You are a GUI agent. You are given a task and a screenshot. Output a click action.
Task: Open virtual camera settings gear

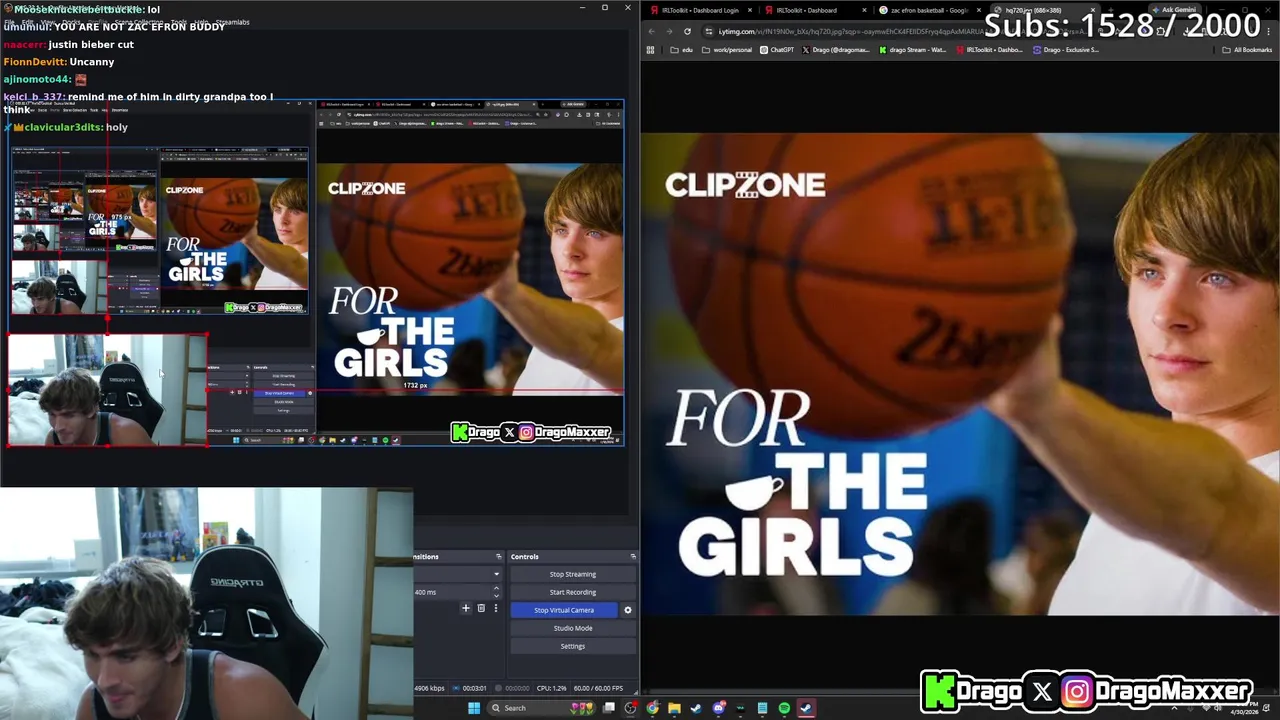tap(628, 610)
